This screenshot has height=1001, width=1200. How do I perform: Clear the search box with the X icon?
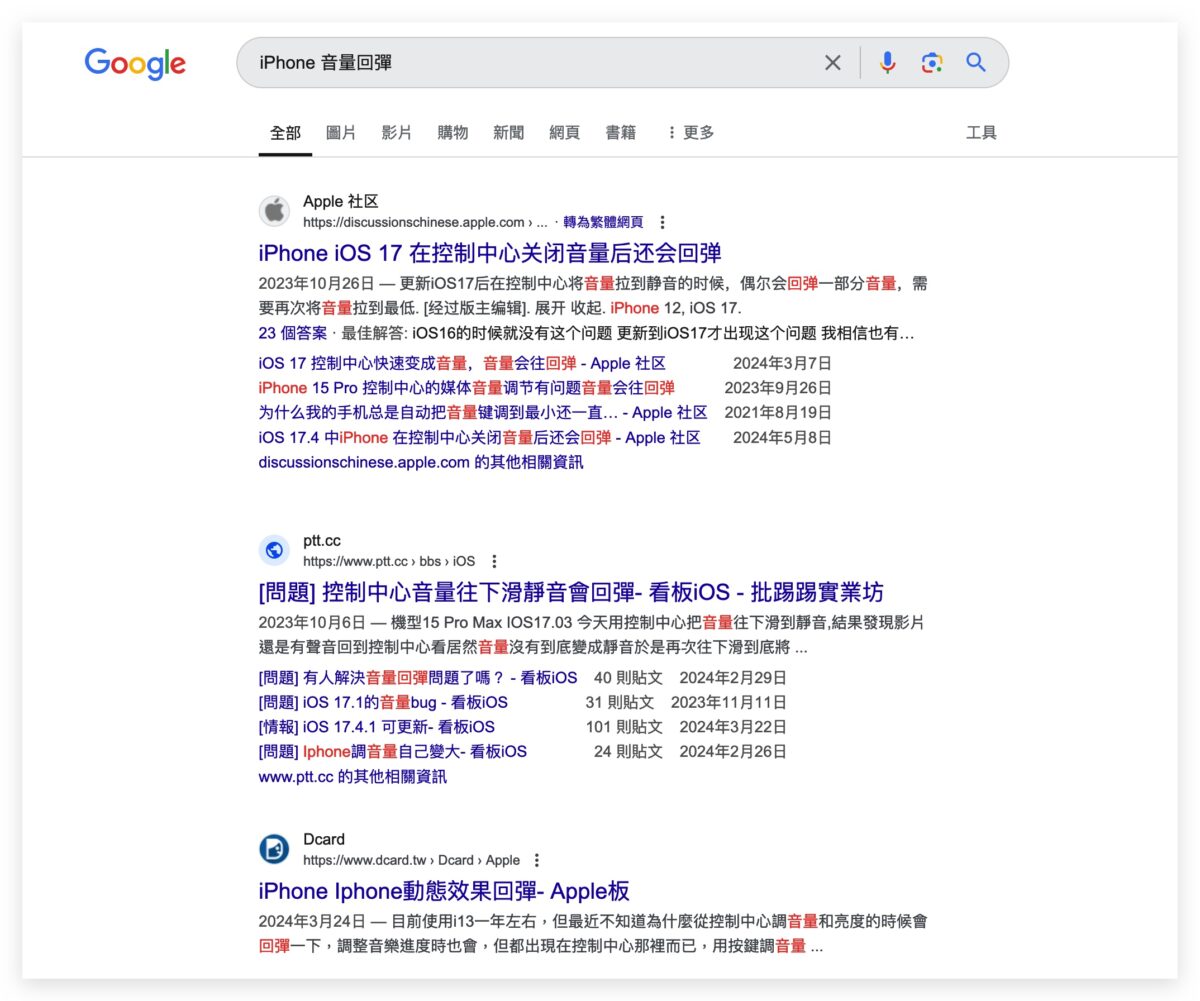(x=832, y=62)
